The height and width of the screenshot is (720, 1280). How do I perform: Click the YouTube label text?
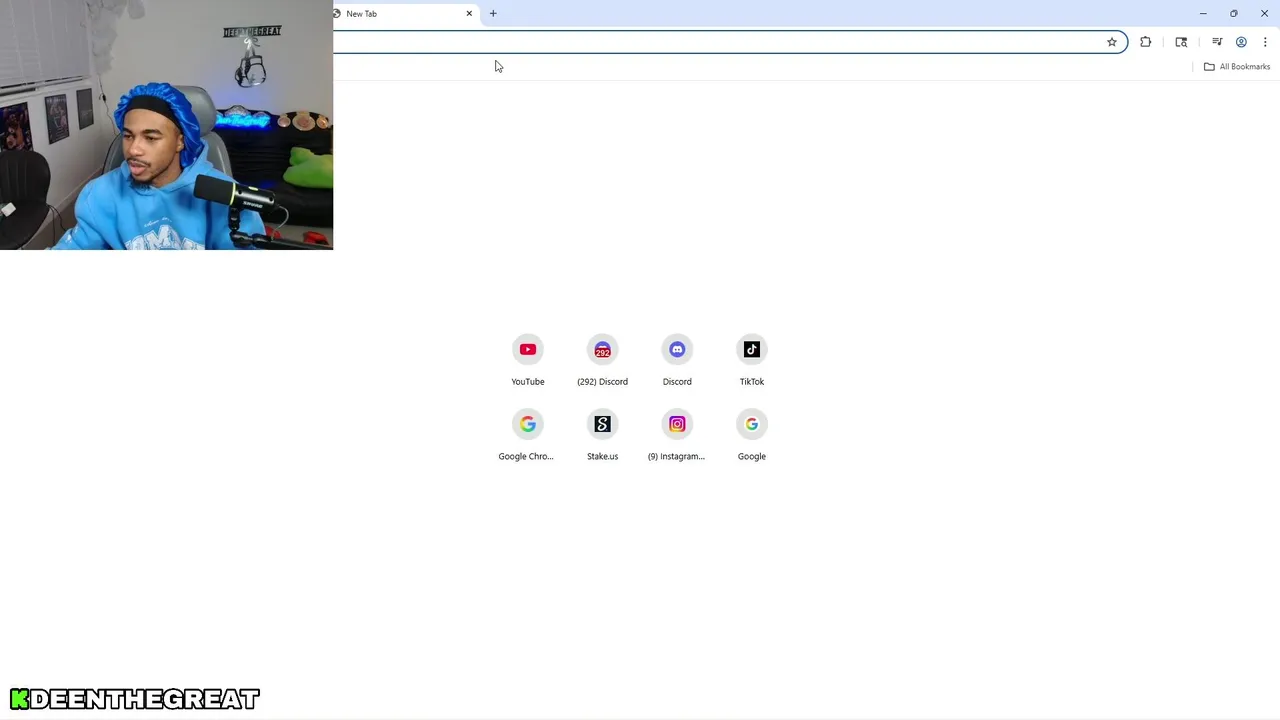(x=528, y=382)
